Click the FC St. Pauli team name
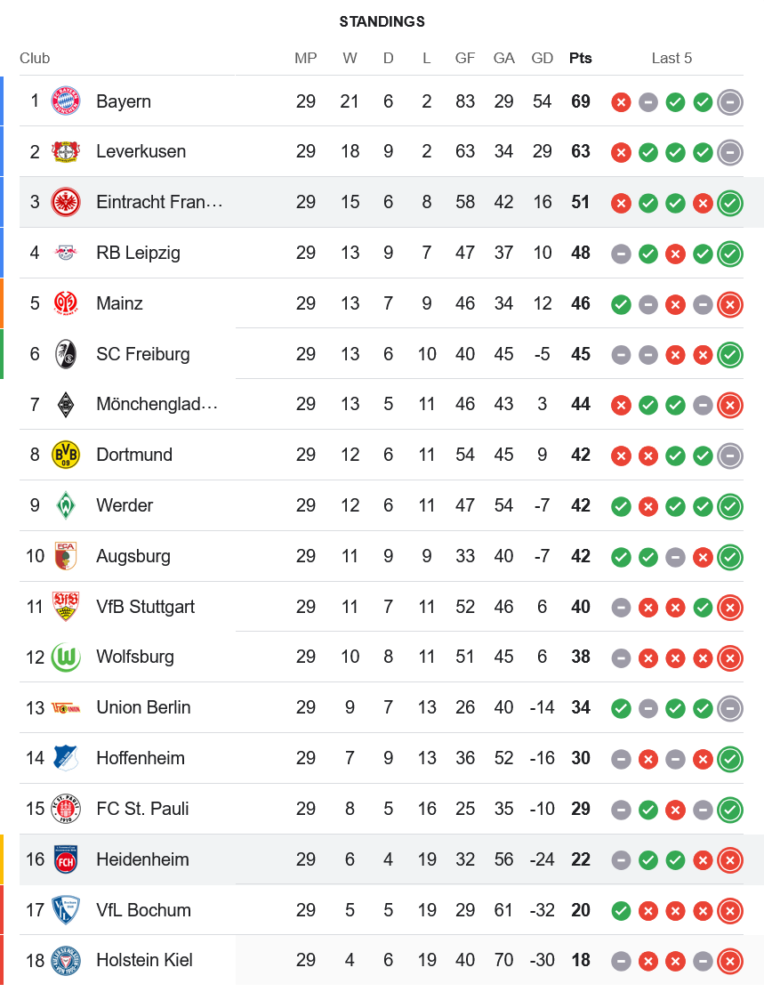Screen dimensions: 764x1000 [x=142, y=808]
